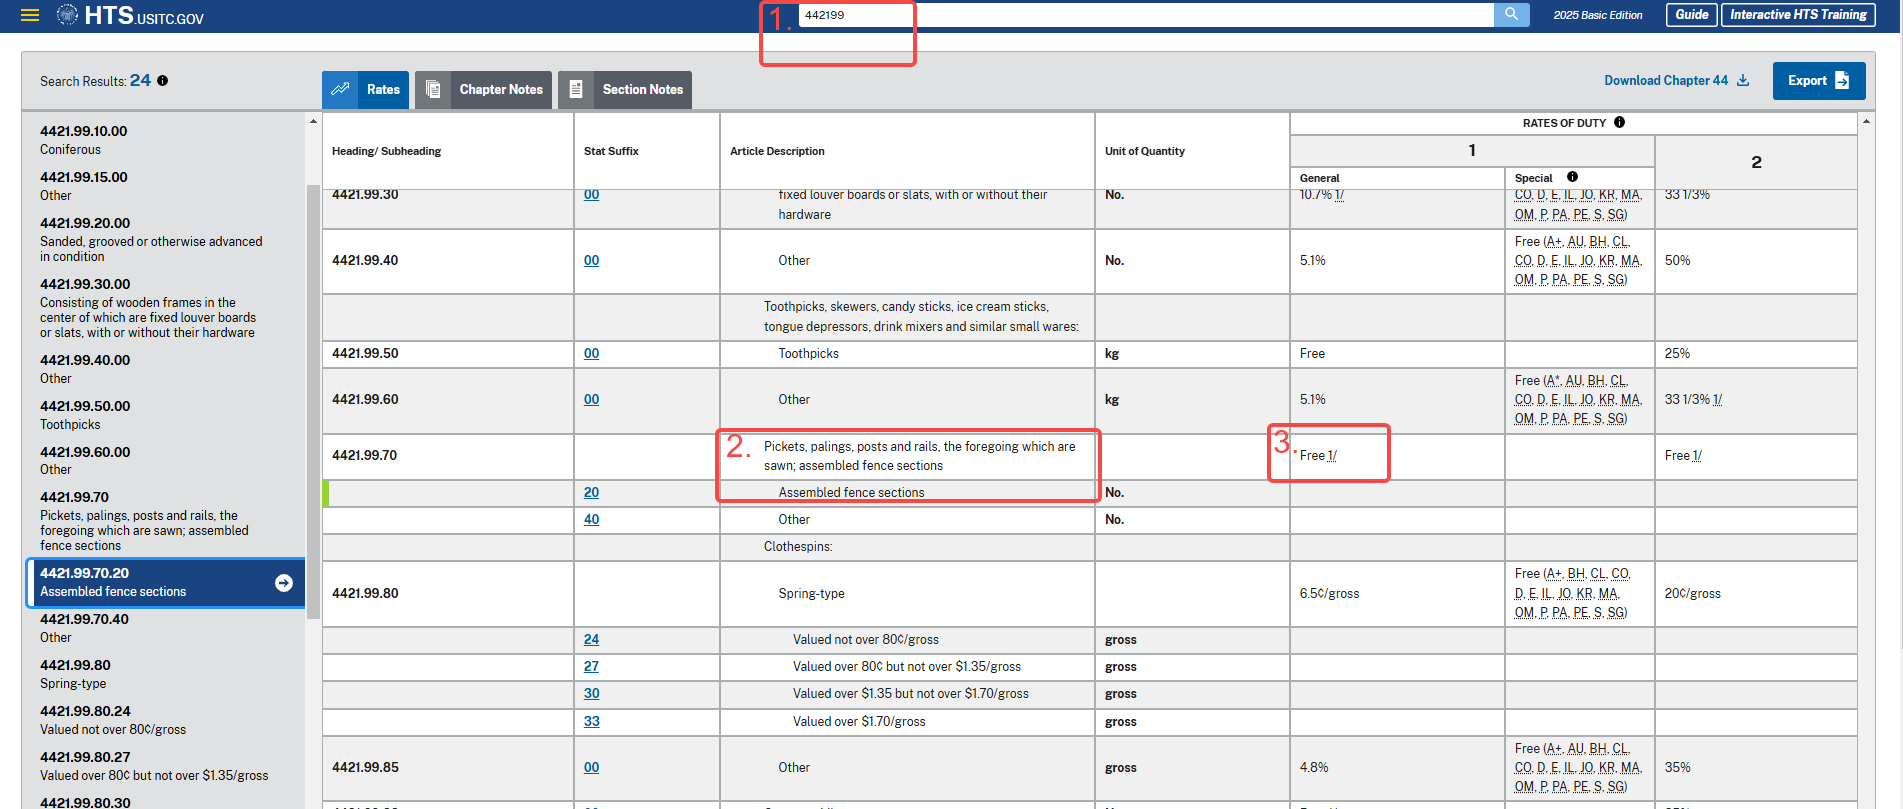Viewport: 1903px width, 809px height.
Task: Click stat suffix 40 link under 4421.99.70
Action: click(592, 520)
